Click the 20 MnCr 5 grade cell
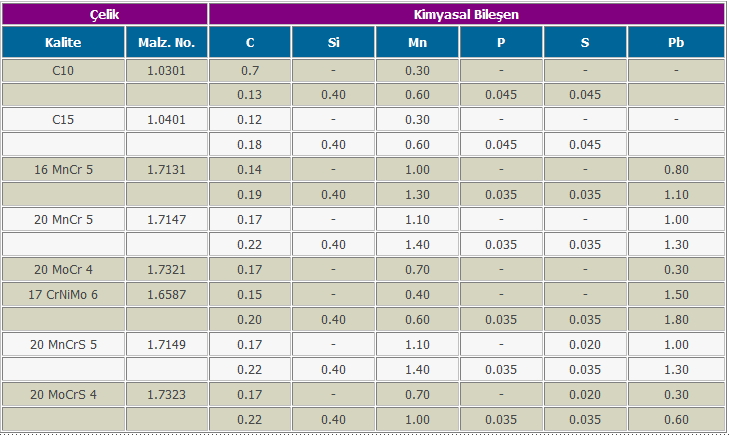Image resolution: width=729 pixels, height=435 pixels. (63, 219)
